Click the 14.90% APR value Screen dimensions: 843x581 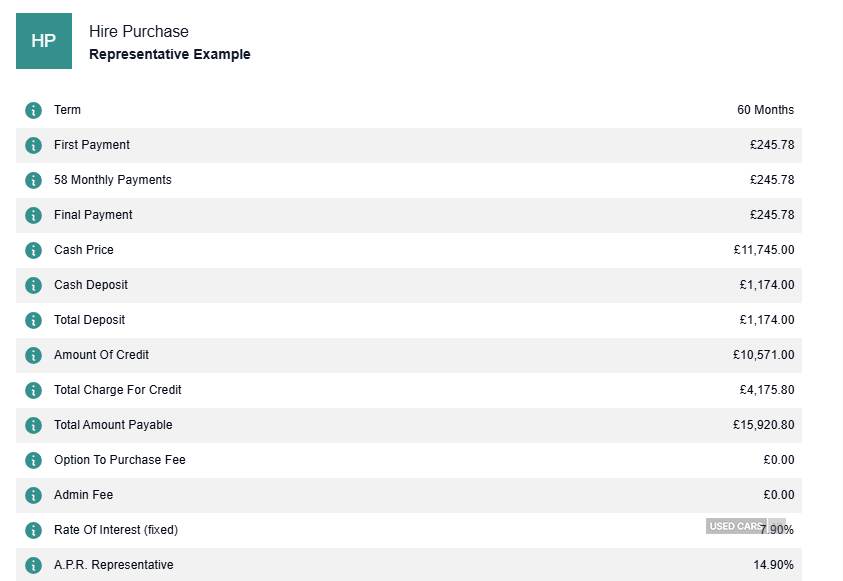[x=773, y=565]
